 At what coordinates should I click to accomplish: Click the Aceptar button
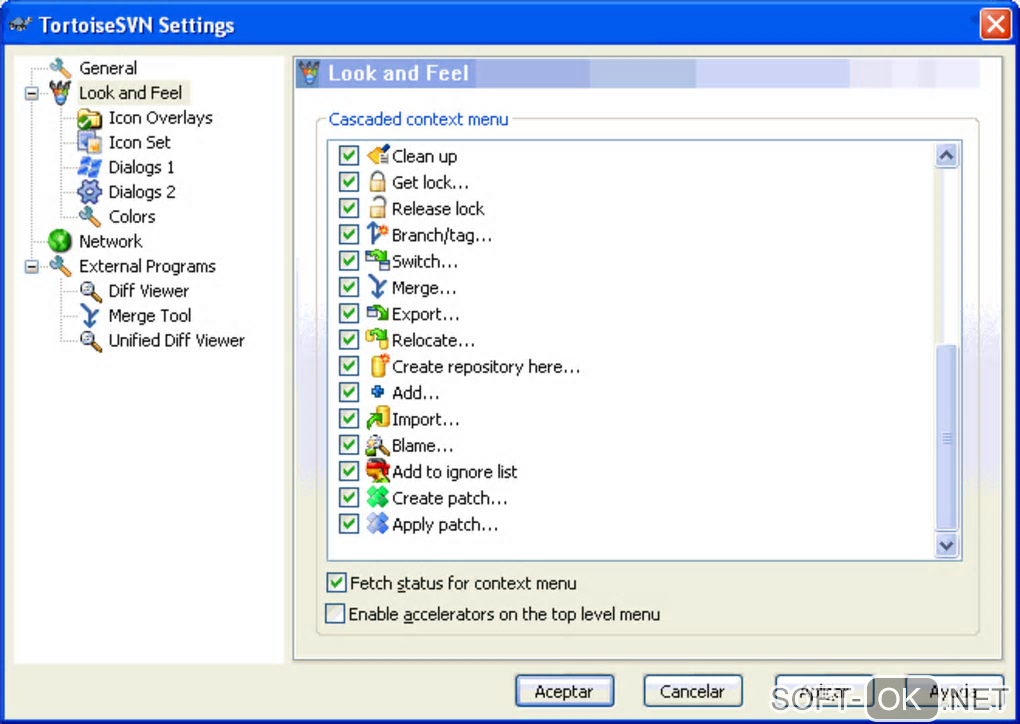564,691
